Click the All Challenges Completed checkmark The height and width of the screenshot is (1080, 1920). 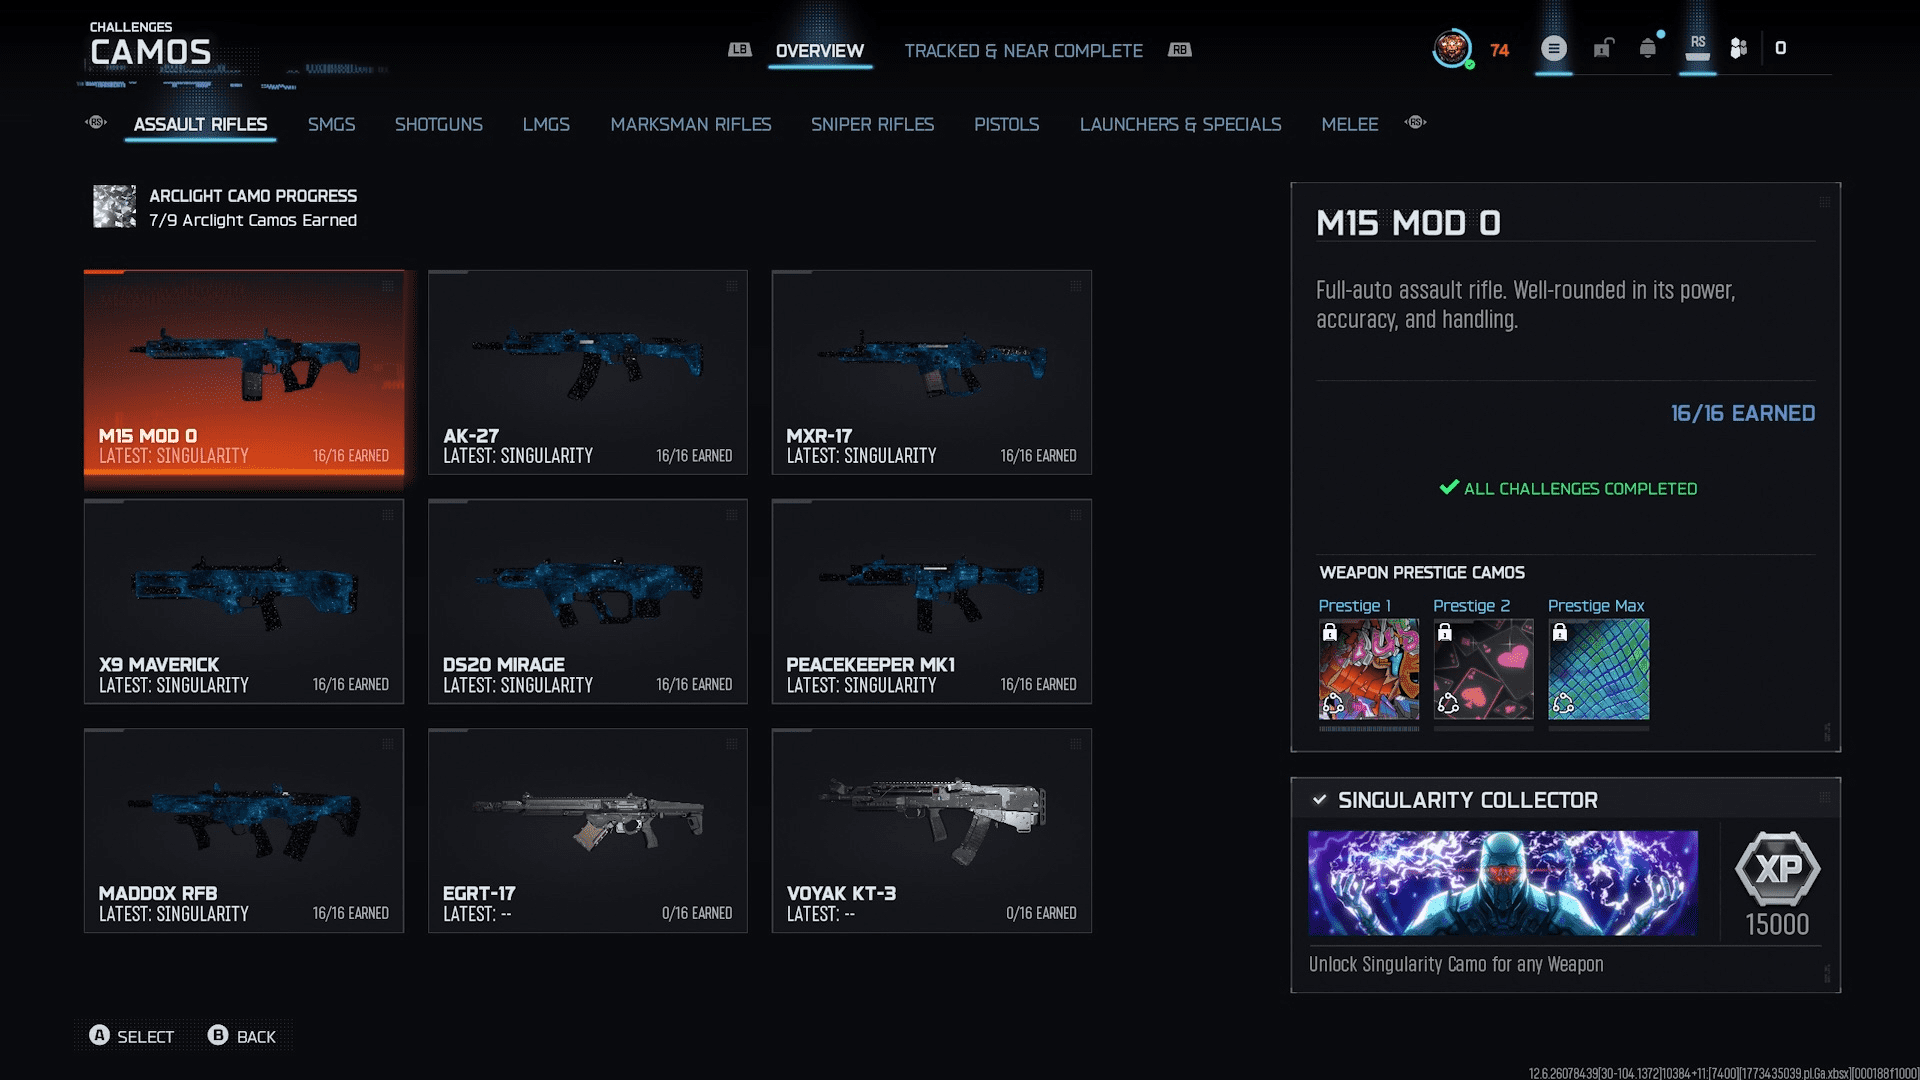click(1449, 488)
